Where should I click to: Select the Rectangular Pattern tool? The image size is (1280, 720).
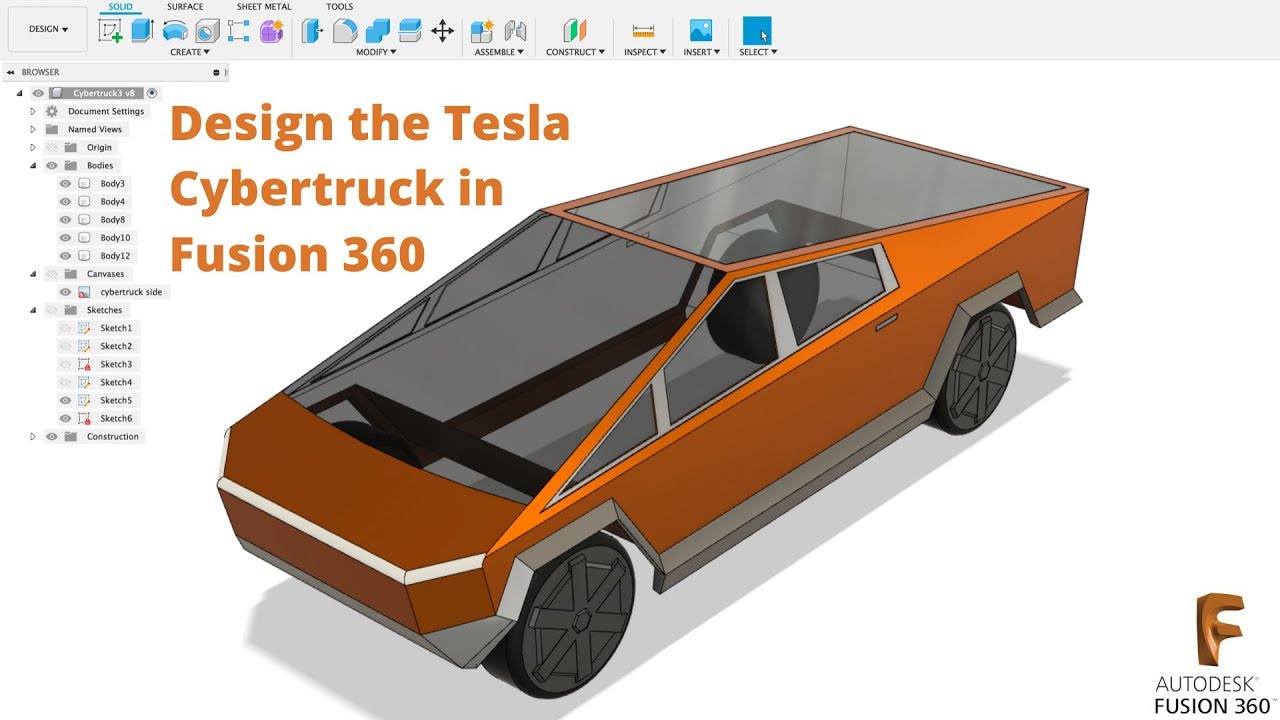pos(239,31)
